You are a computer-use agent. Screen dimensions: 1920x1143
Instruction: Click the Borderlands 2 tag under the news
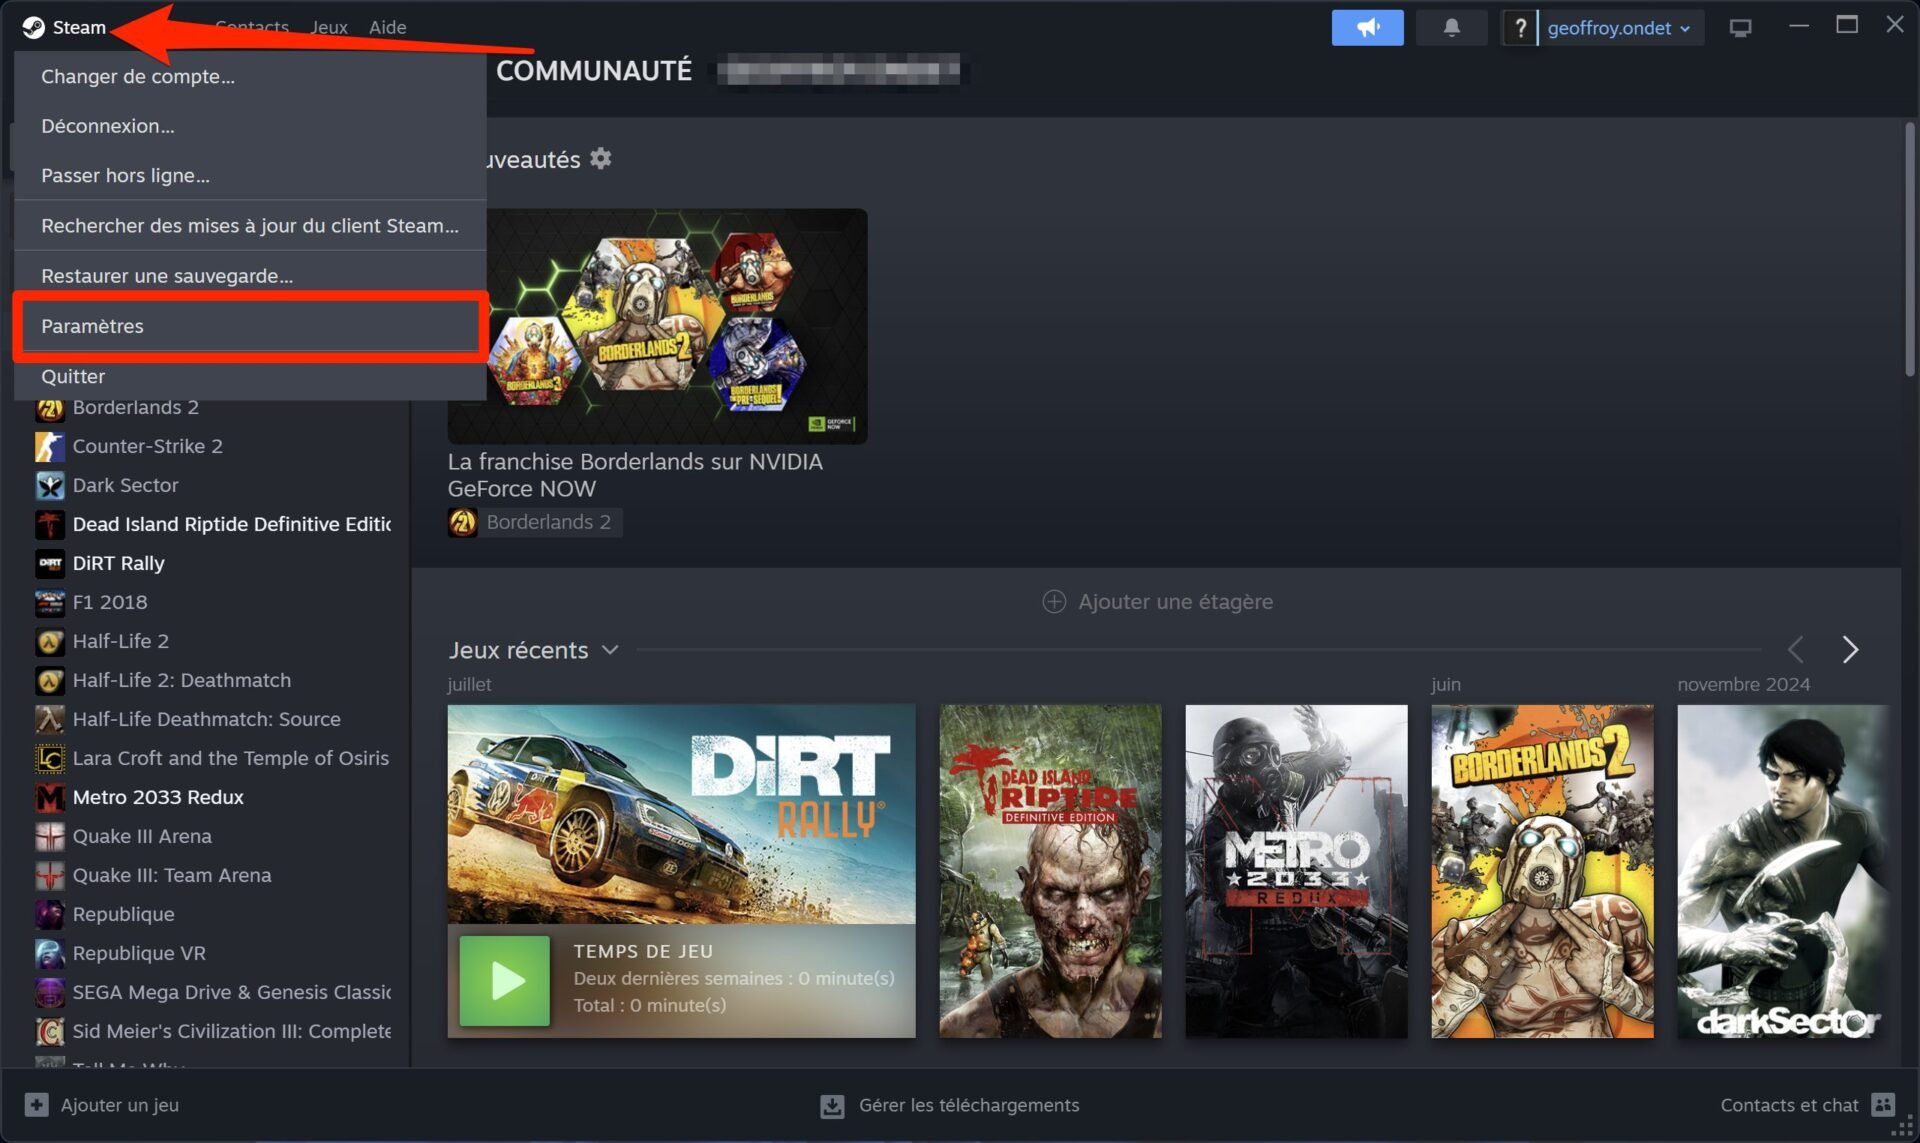(x=535, y=521)
